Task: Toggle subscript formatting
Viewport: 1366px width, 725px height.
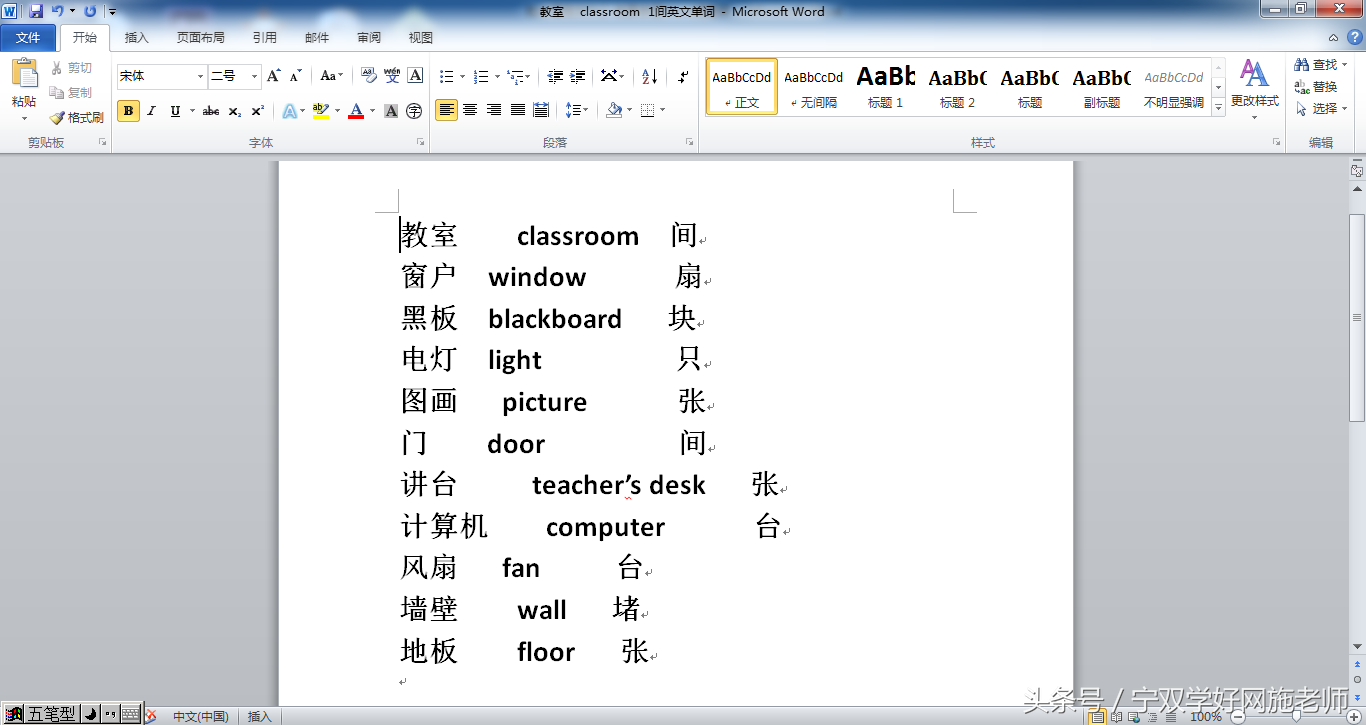Action: [234, 111]
